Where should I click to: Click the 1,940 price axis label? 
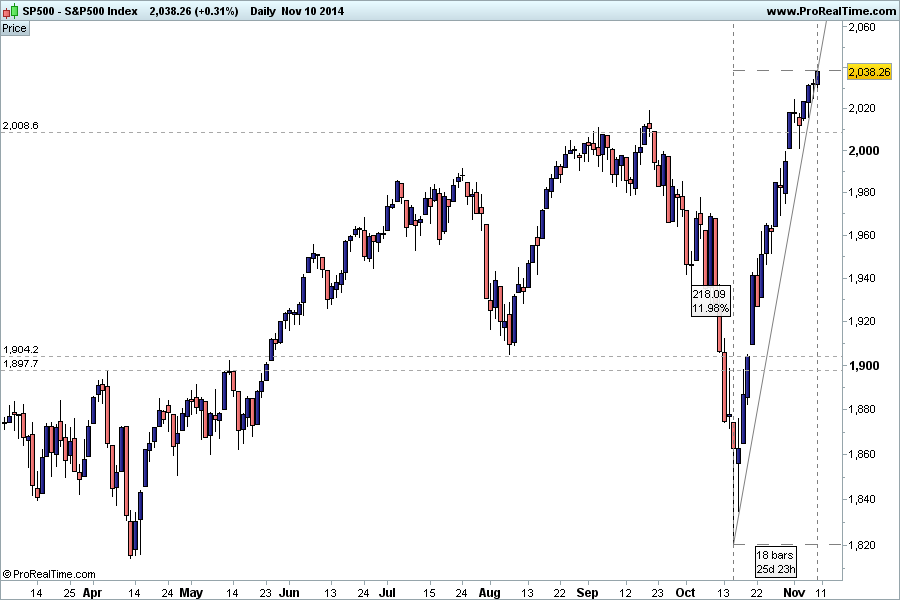[x=862, y=278]
